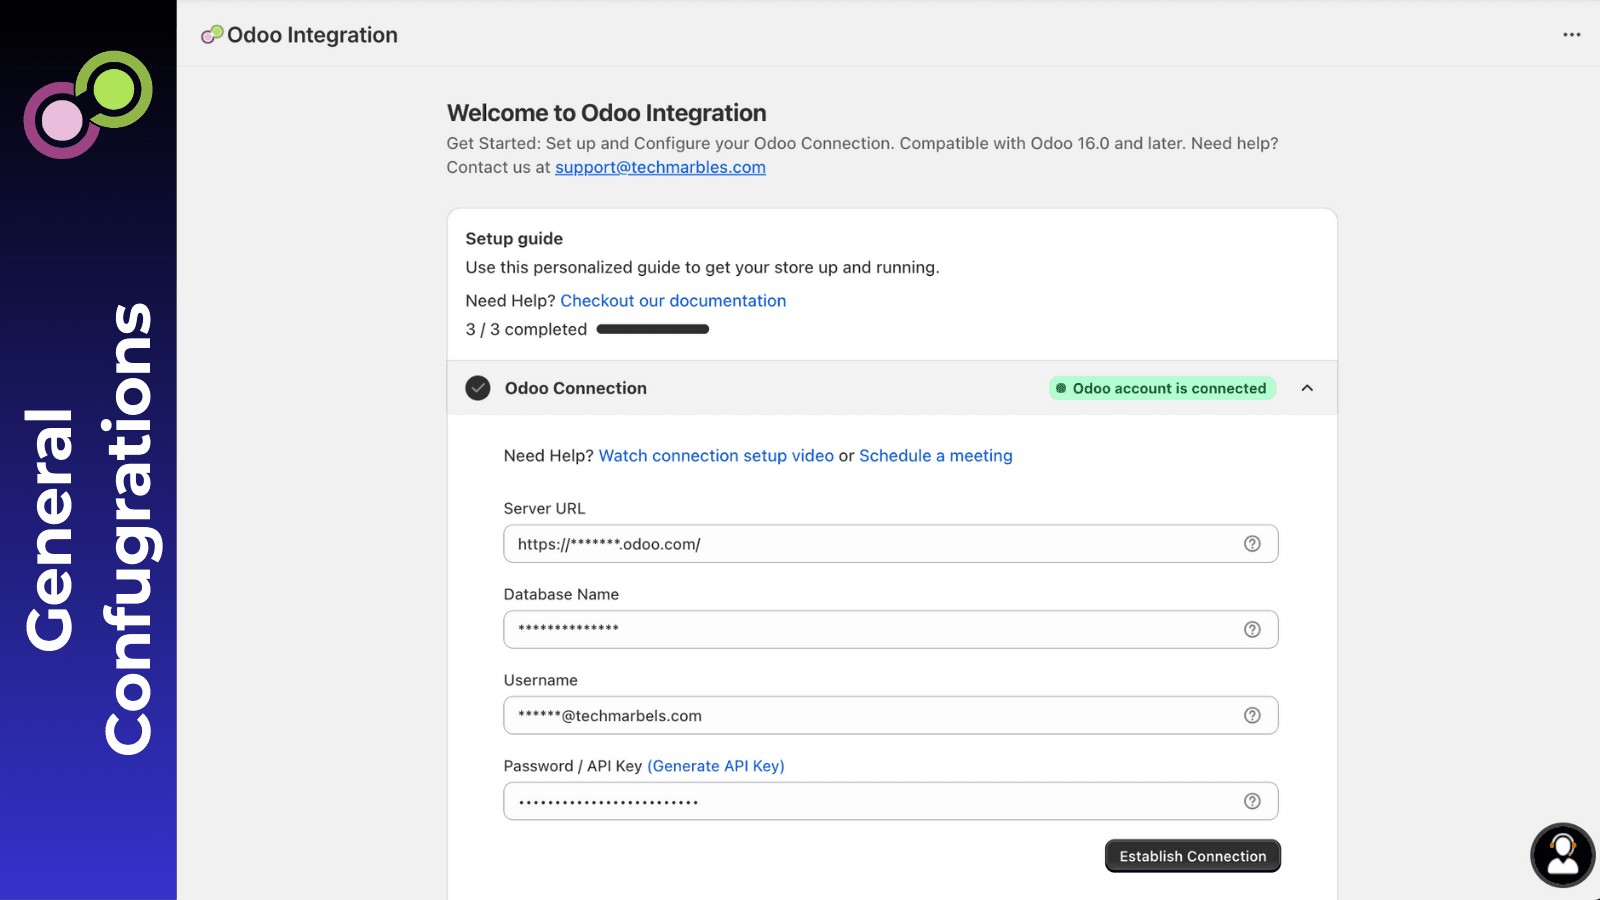Click the Server URL help question icon
The width and height of the screenshot is (1600, 900).
1252,544
